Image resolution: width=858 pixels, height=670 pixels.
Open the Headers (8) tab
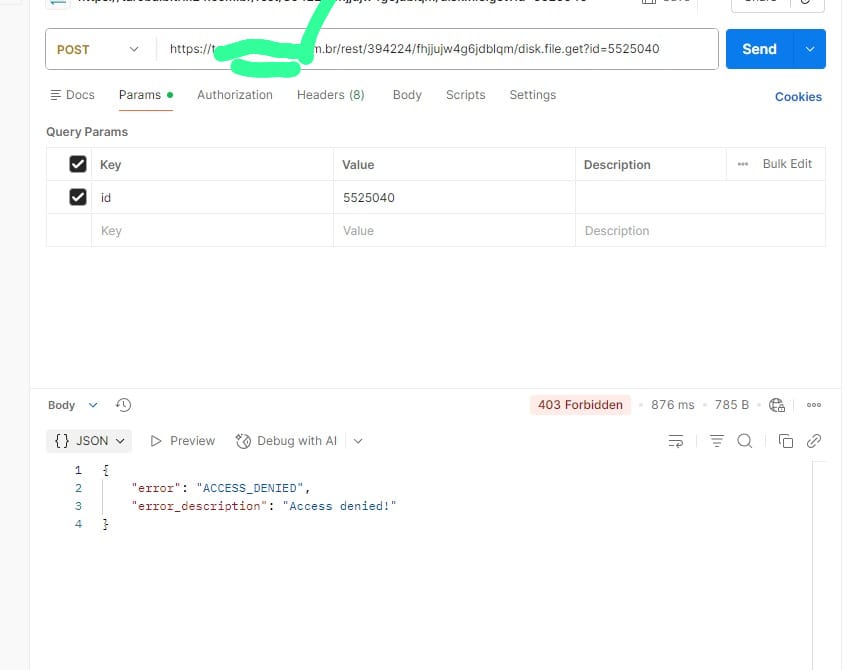click(x=330, y=95)
